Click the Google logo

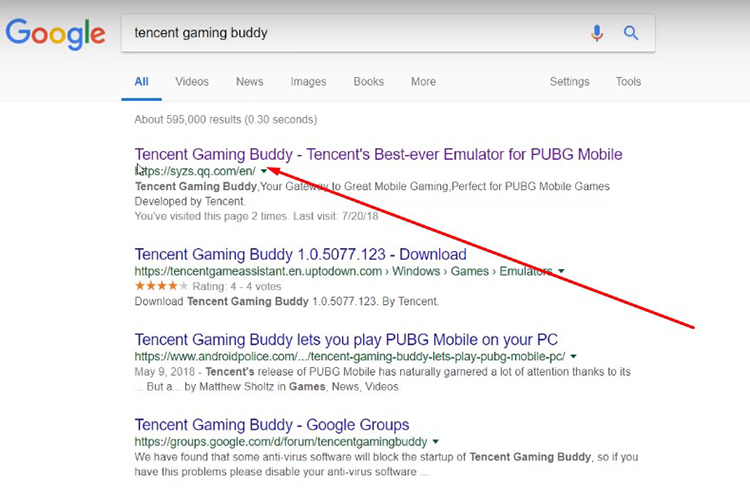point(55,34)
